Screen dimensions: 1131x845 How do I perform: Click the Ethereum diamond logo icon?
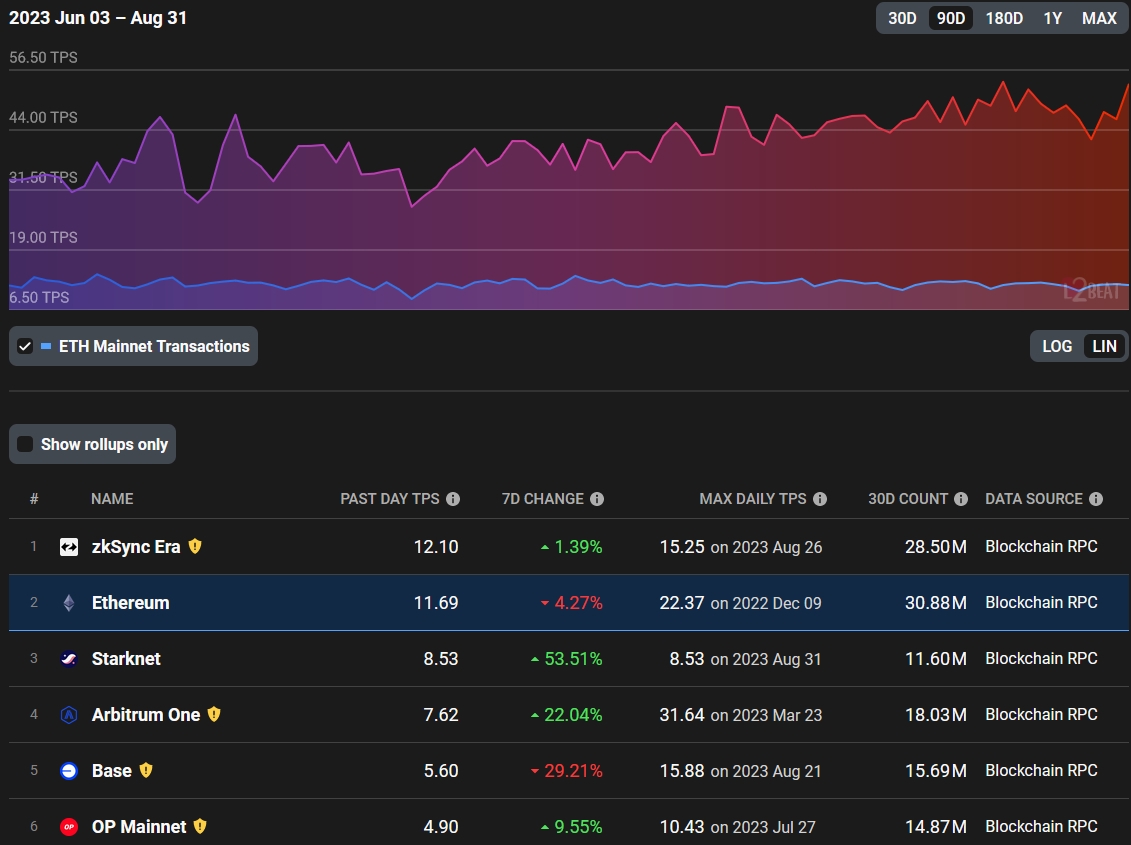click(x=69, y=603)
